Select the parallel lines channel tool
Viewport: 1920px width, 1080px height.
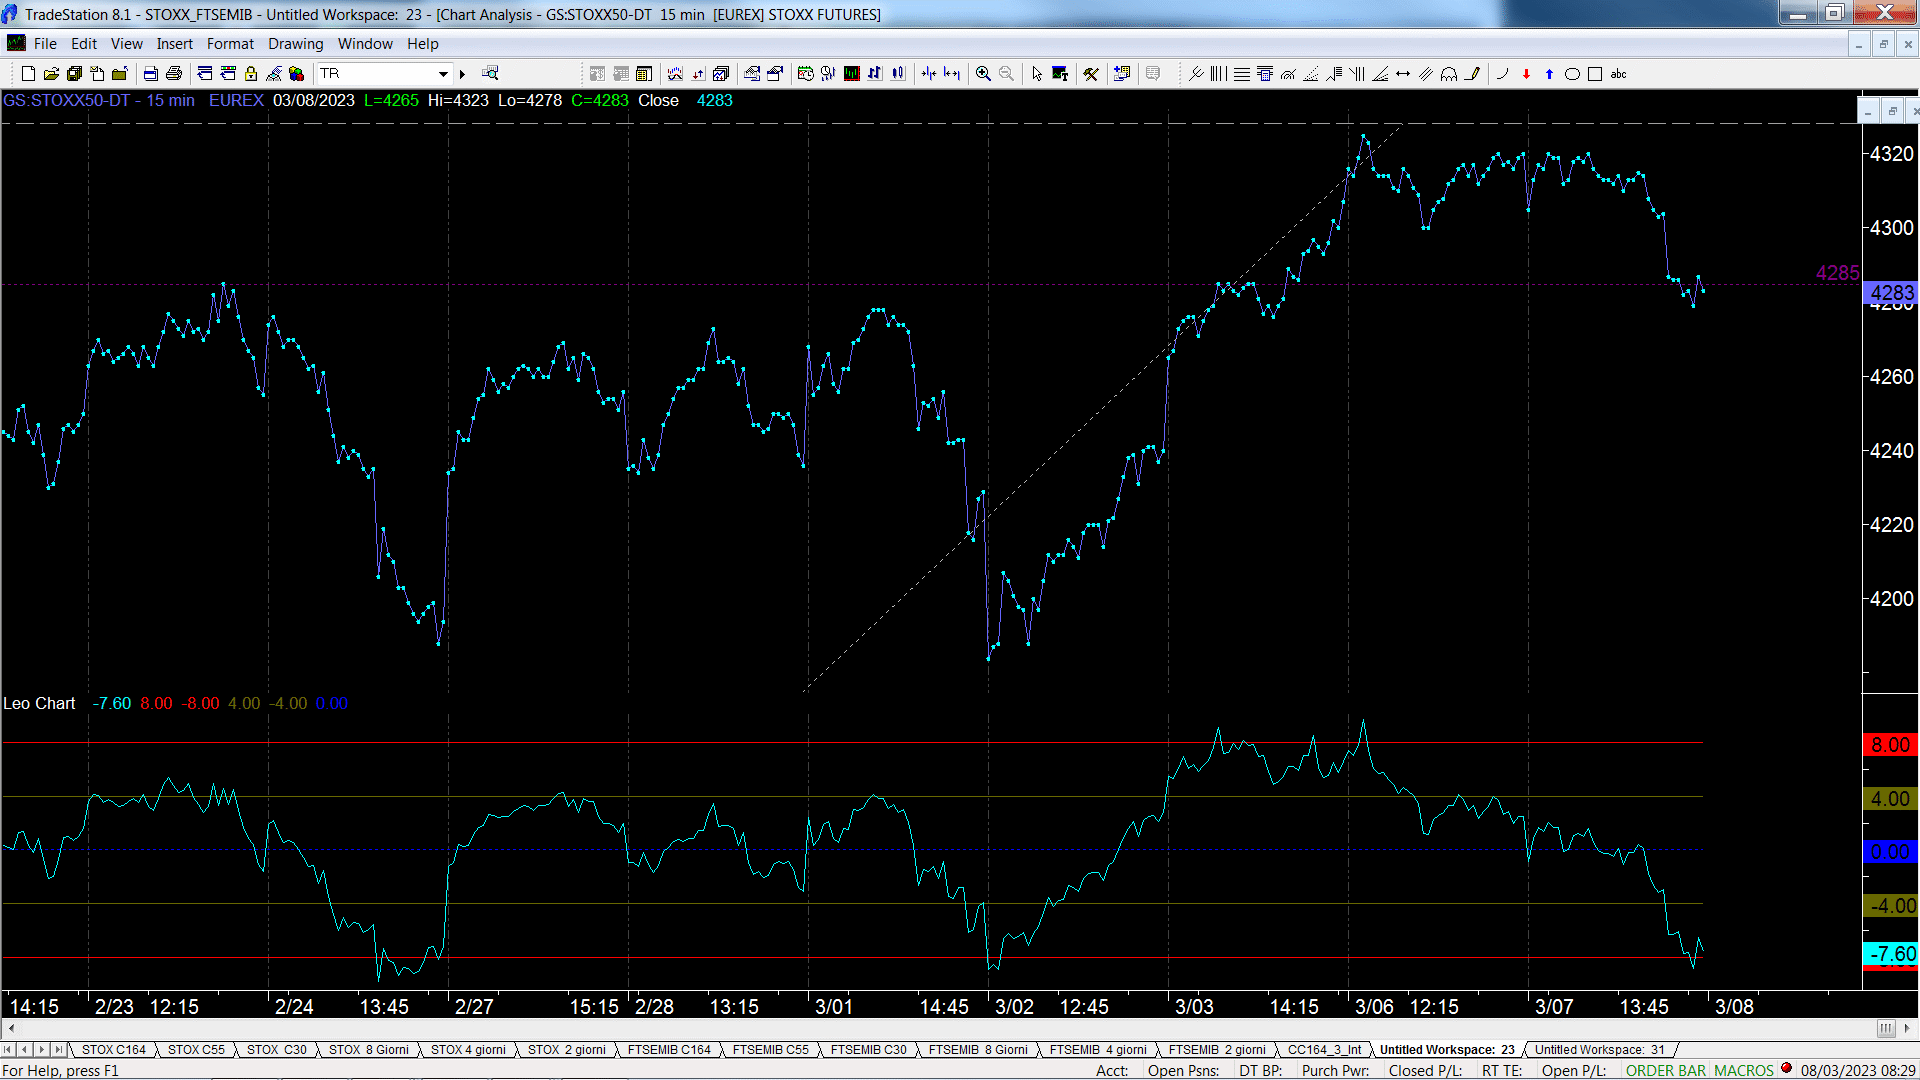coord(1426,74)
